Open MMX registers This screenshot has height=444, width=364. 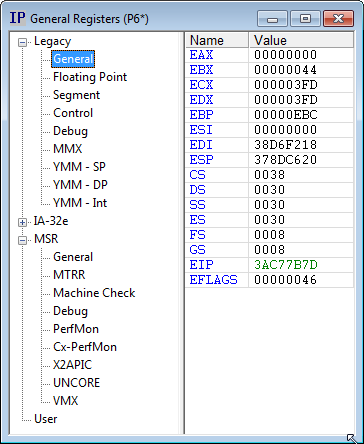(x=67, y=149)
